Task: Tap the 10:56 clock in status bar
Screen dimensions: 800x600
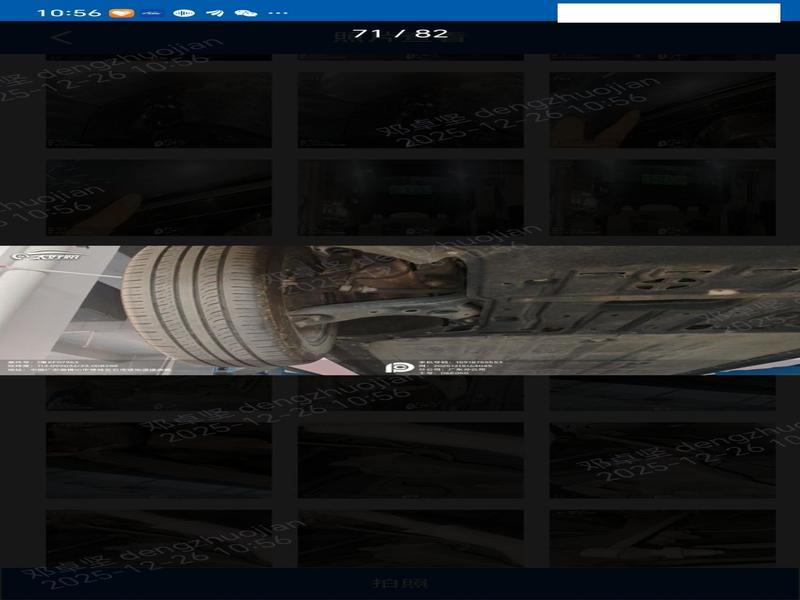Action: click(68, 13)
